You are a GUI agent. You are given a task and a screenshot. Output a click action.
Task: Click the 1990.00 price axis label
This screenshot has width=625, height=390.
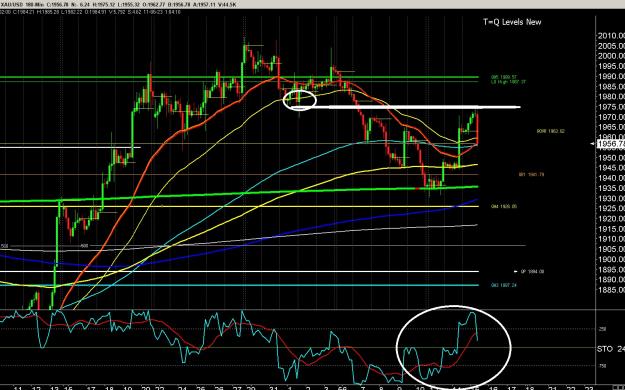click(611, 76)
